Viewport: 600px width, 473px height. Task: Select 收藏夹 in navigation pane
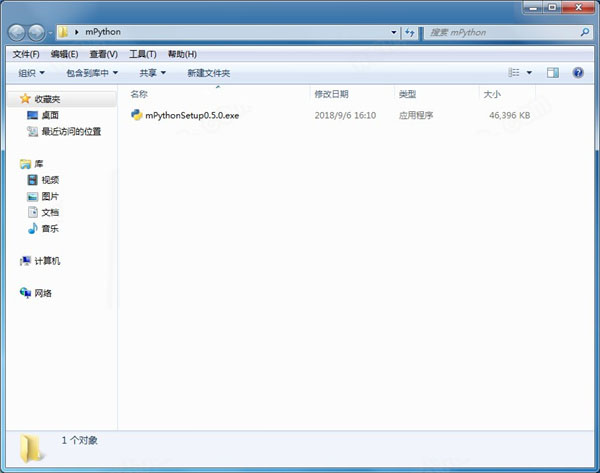(47, 99)
